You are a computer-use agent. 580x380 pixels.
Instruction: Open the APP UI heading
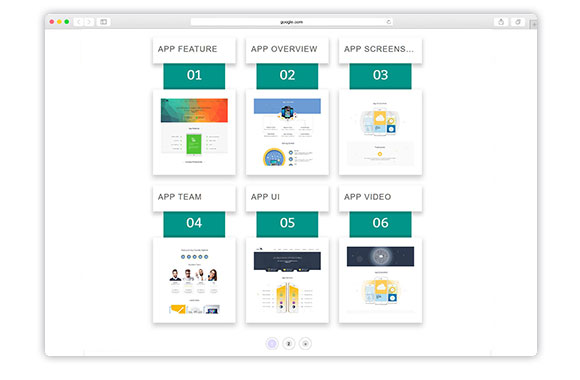[265, 197]
